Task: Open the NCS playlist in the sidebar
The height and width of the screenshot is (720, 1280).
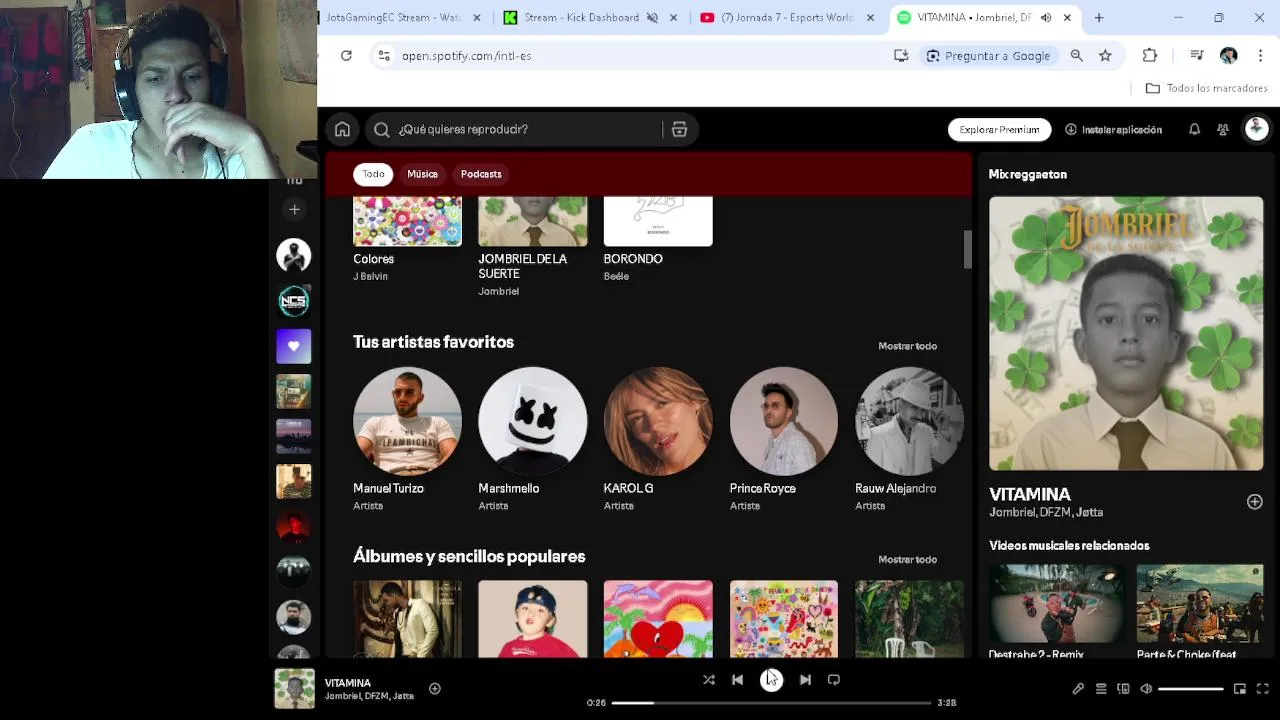Action: pos(294,301)
